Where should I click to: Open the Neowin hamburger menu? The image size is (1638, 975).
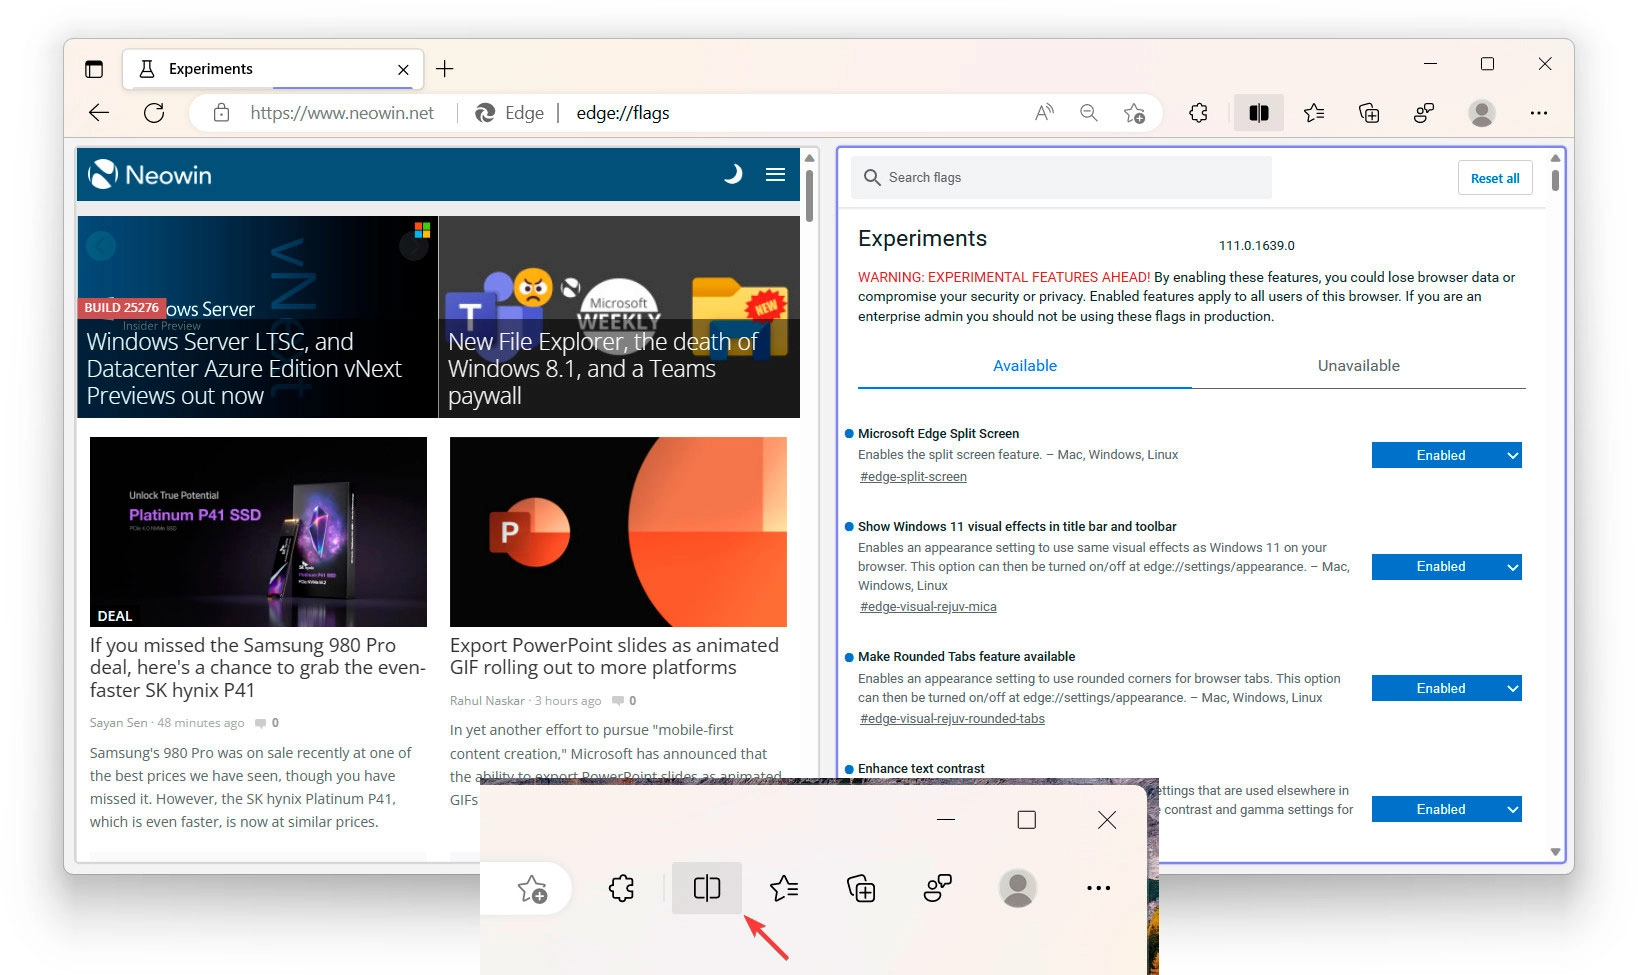[775, 175]
